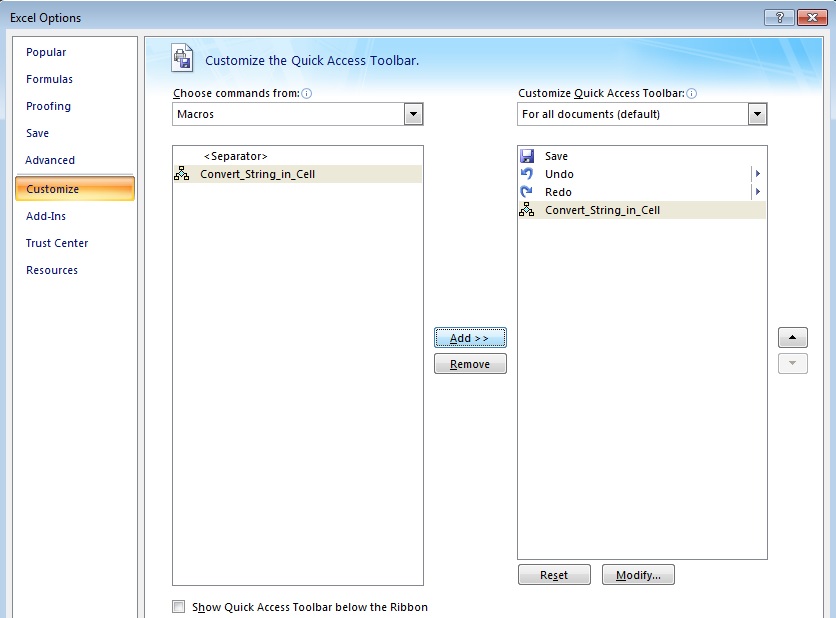The width and height of the screenshot is (836, 618).
Task: Select Convert_String_in_Cell in the right toolbar list
Action: click(642, 210)
